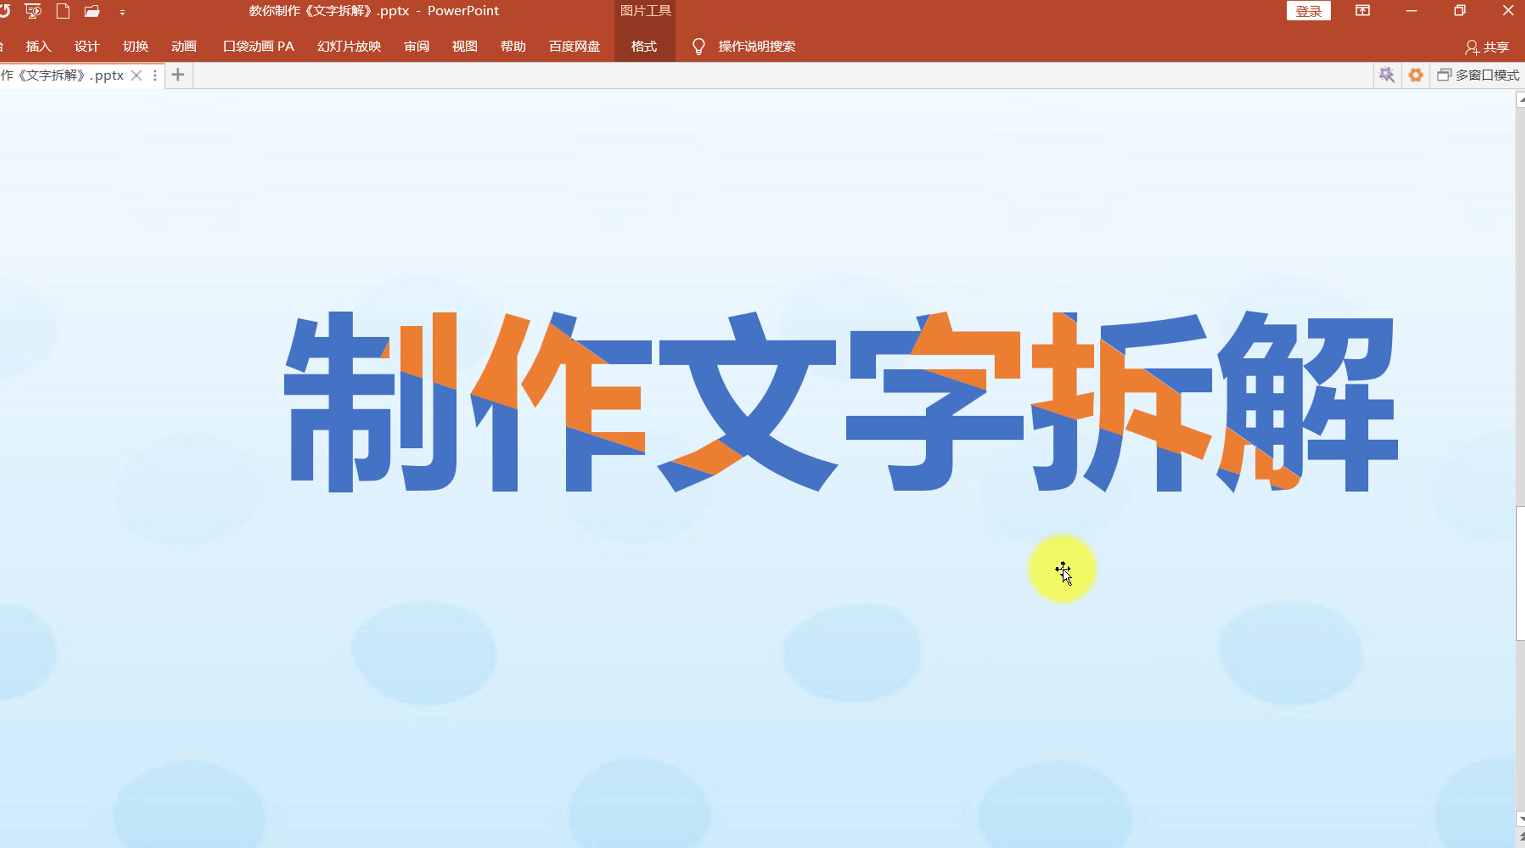Click the lightbulb Tell Me icon
1525x848 pixels.
tap(698, 47)
